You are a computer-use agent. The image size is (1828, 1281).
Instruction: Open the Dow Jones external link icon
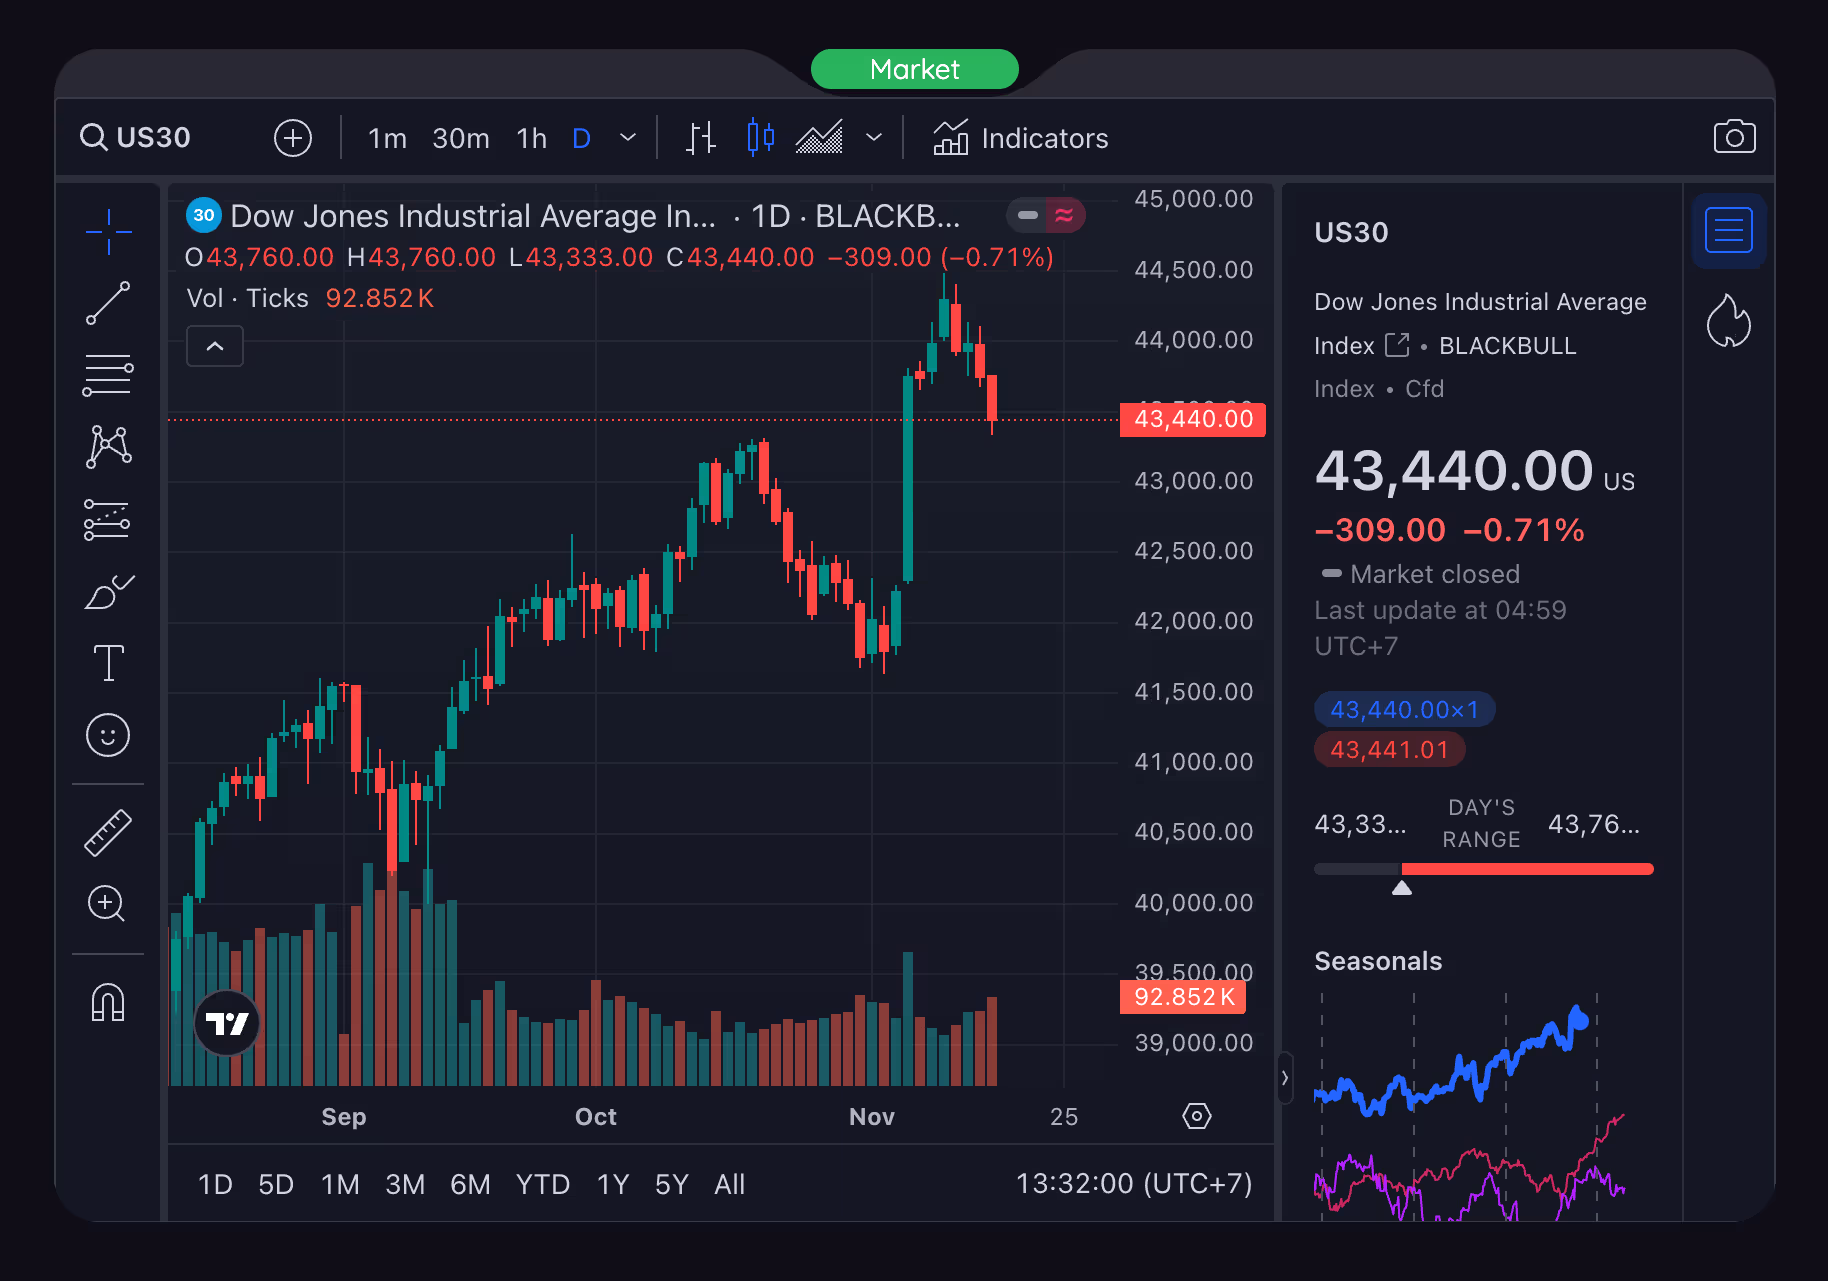pos(1397,345)
